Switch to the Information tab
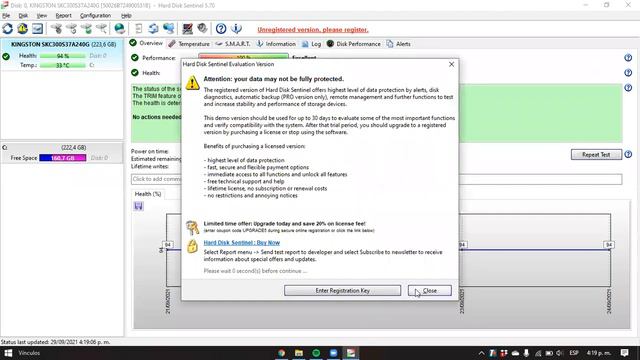Image resolution: width=640 pixels, height=360 pixels. pos(276,44)
